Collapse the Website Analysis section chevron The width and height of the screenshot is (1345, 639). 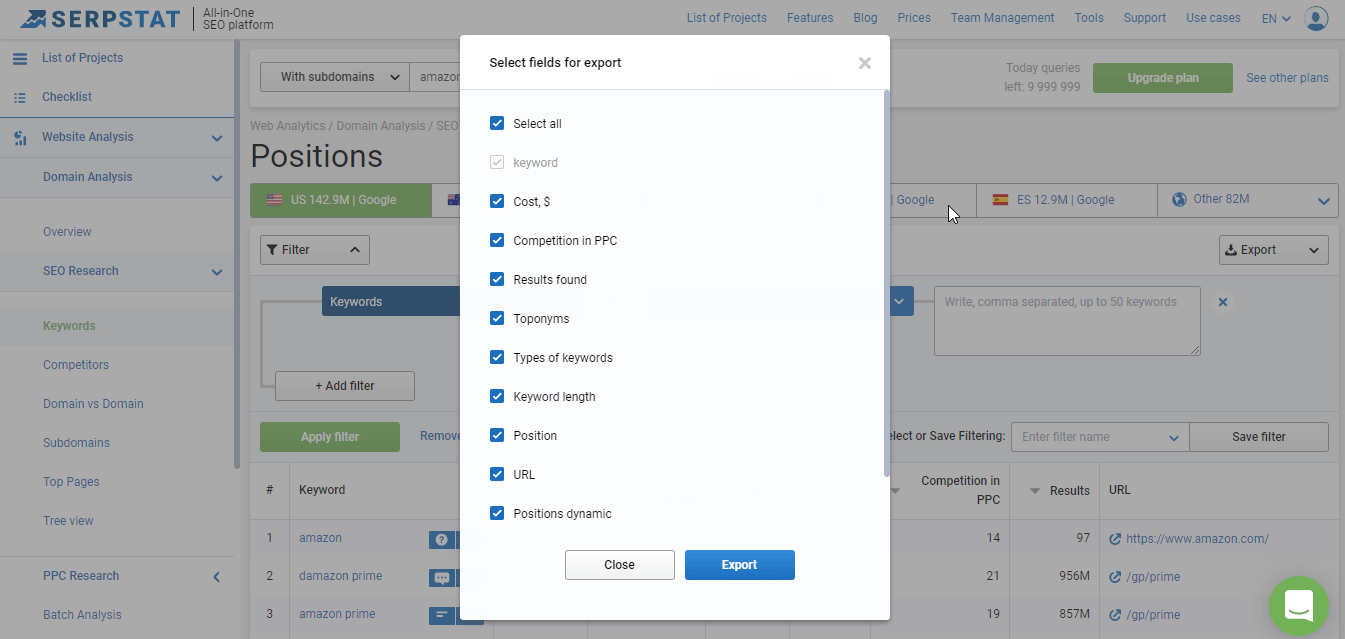pos(216,138)
